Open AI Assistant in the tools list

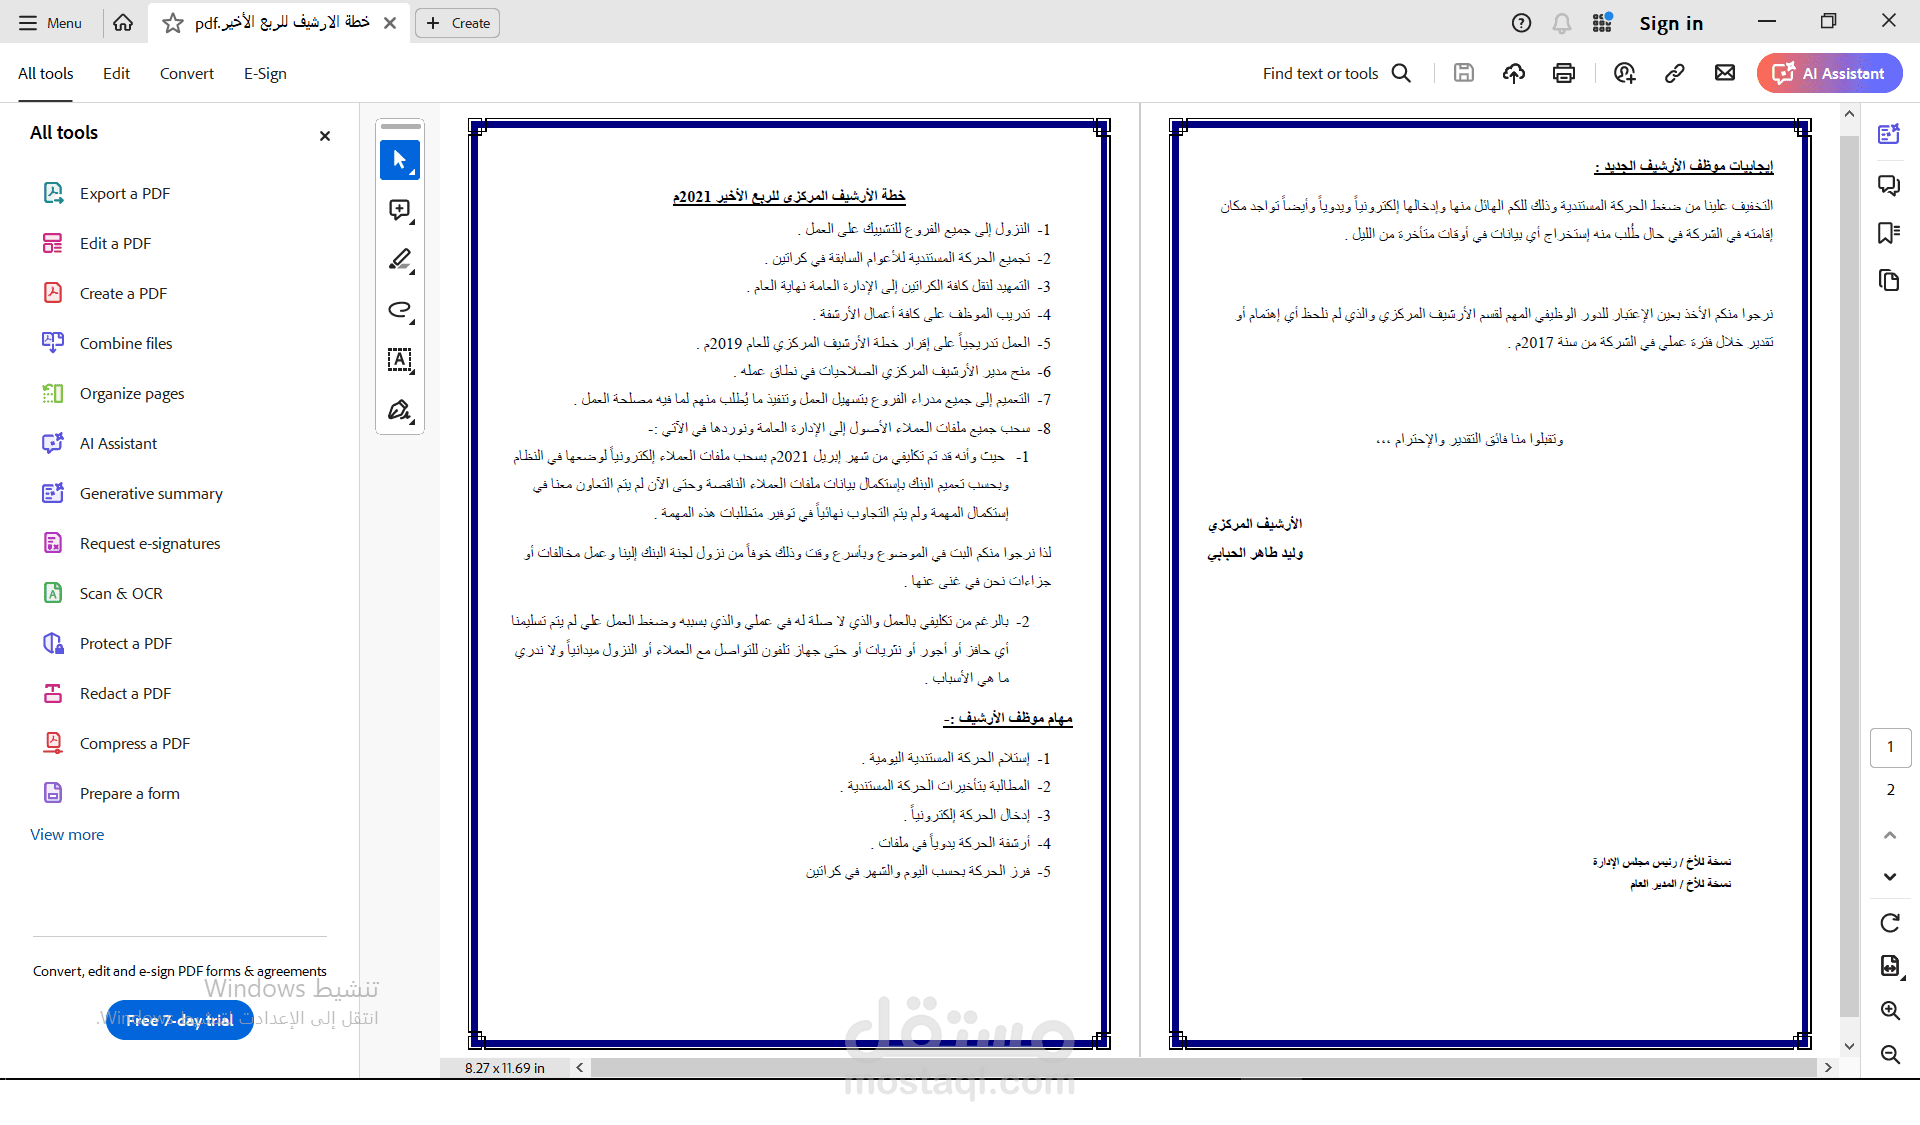(x=100, y=443)
